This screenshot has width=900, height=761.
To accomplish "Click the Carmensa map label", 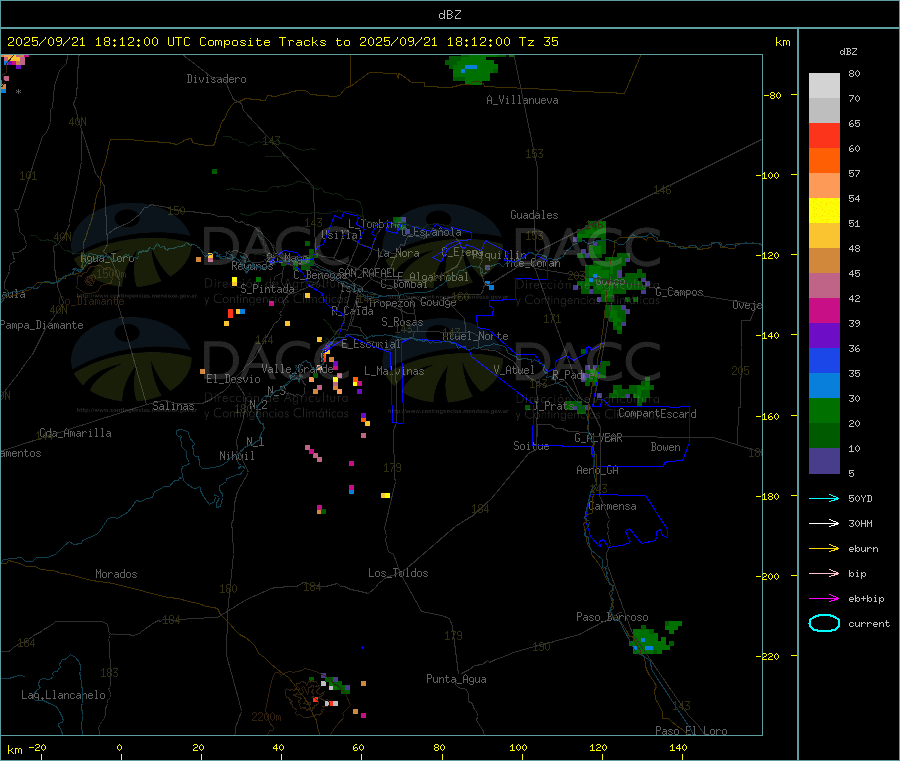I will point(612,506).
